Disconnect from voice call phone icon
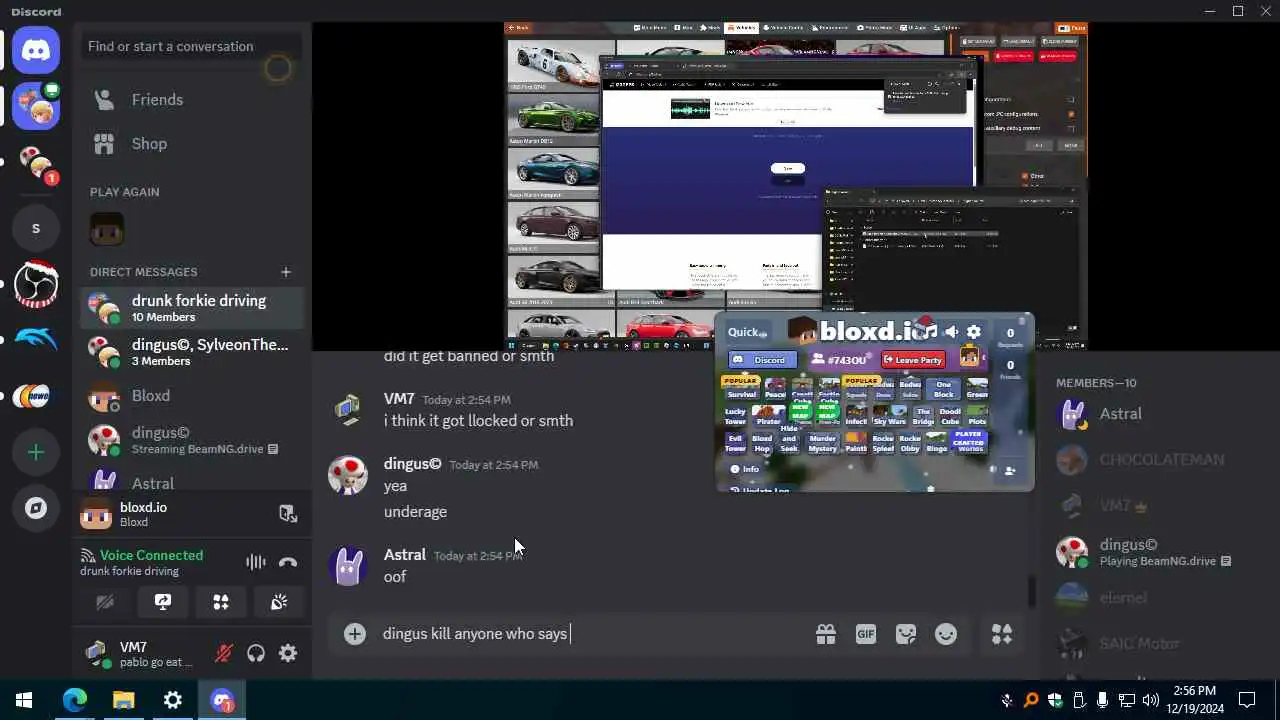 click(288, 562)
